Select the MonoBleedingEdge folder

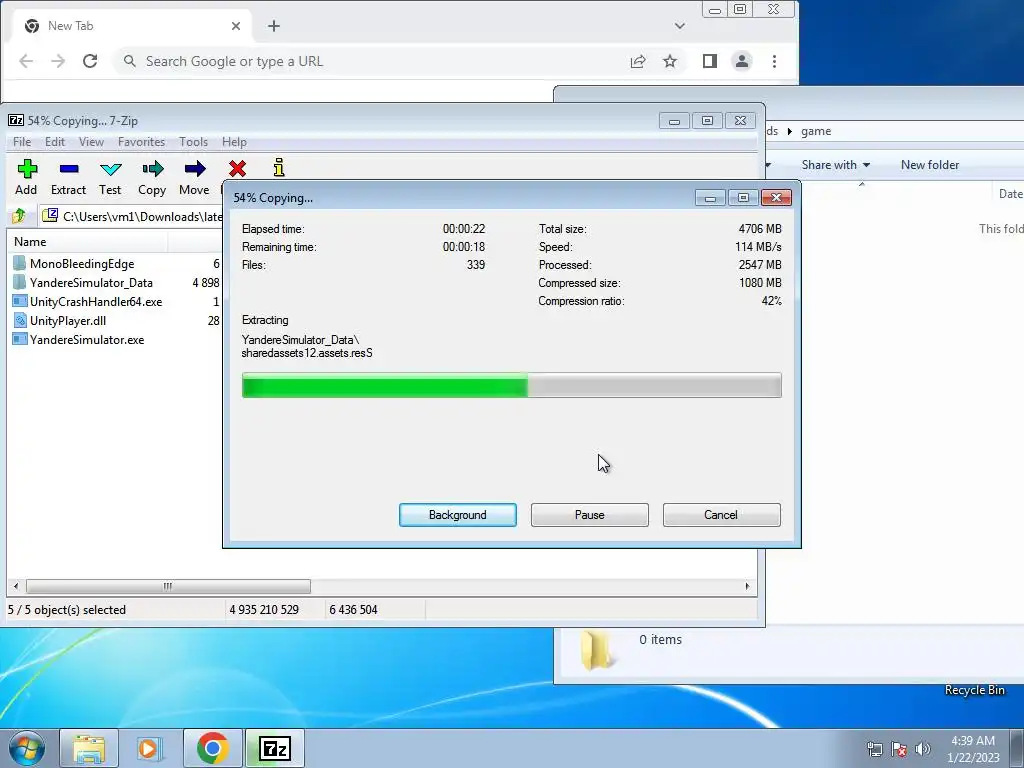(82, 264)
